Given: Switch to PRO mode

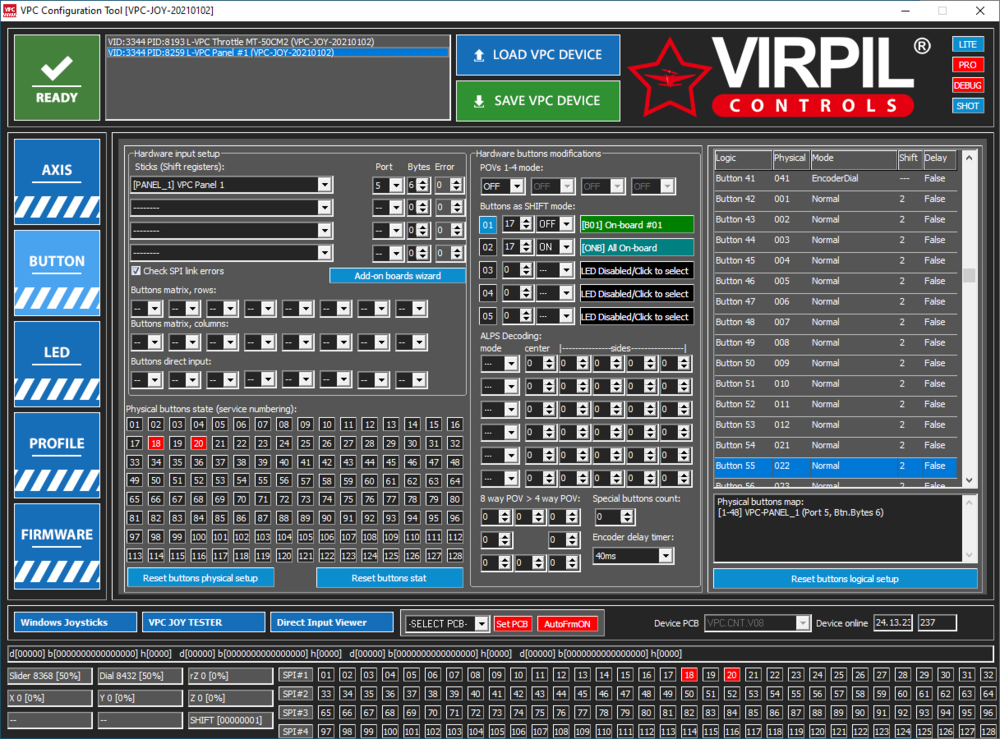Looking at the screenshot, I should [x=967, y=64].
